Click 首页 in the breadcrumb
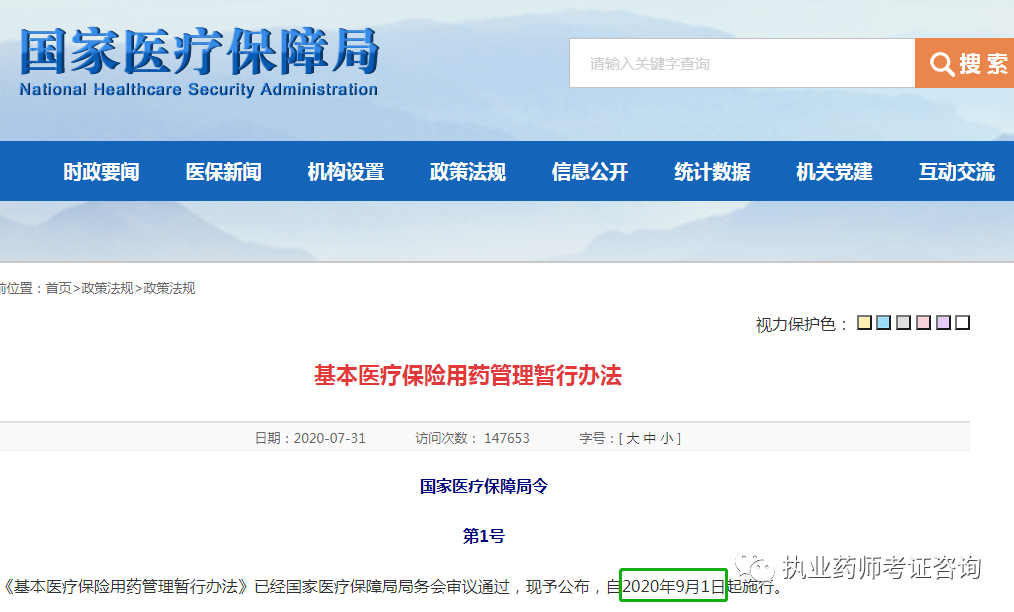The image size is (1014, 612). [x=59, y=288]
